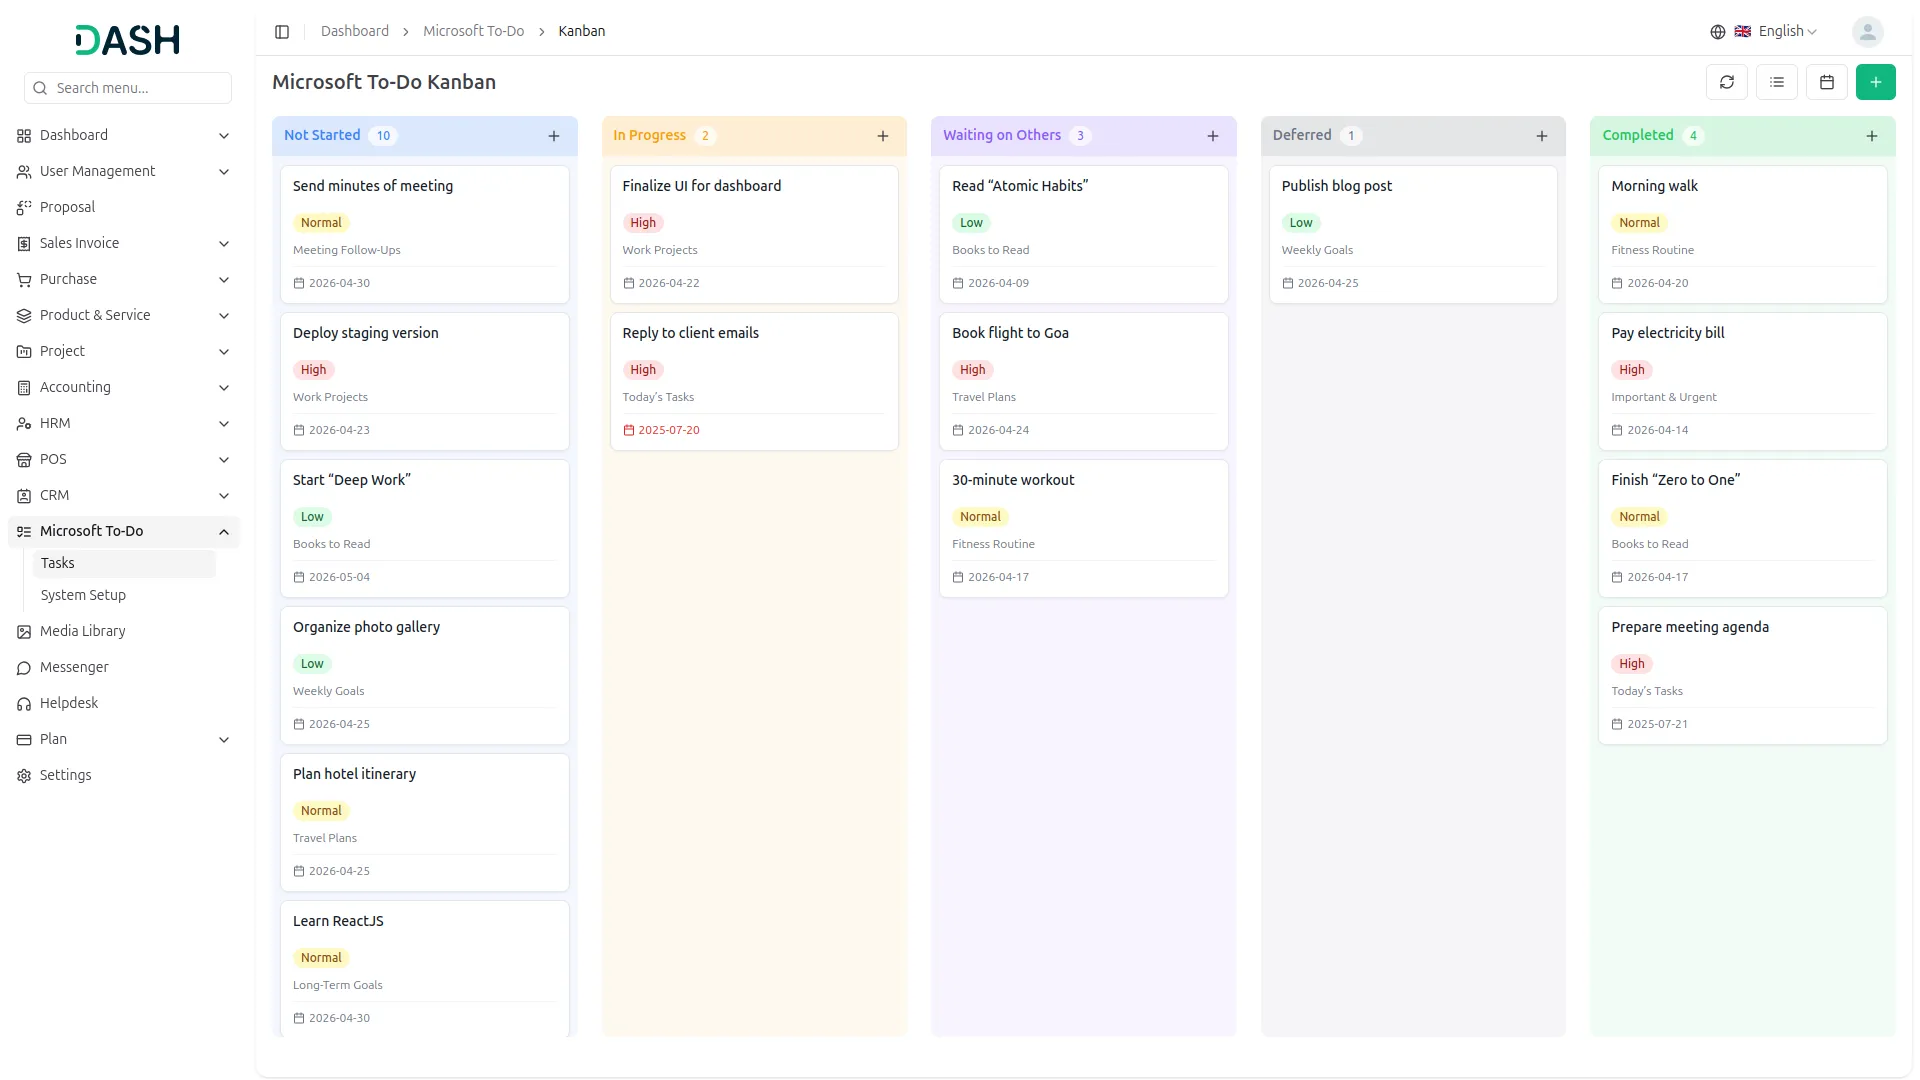This screenshot has width=1920, height=1080.
Task: Click the CRM sidebar icon
Action: (x=24, y=496)
